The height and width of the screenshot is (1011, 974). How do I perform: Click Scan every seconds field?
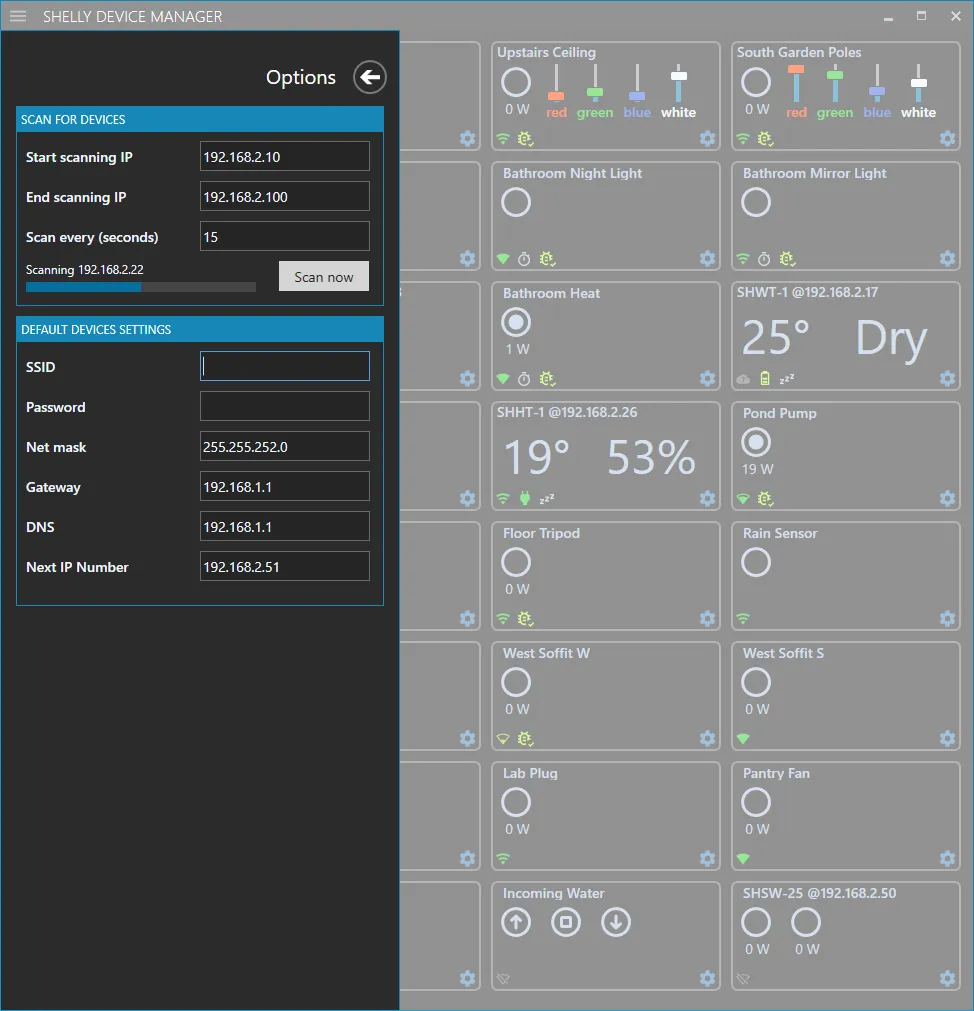click(x=285, y=237)
